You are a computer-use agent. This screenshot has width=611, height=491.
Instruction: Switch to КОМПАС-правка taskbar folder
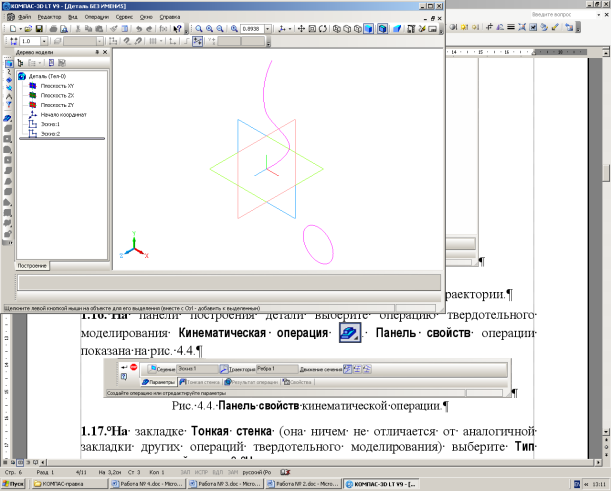(x=70, y=484)
